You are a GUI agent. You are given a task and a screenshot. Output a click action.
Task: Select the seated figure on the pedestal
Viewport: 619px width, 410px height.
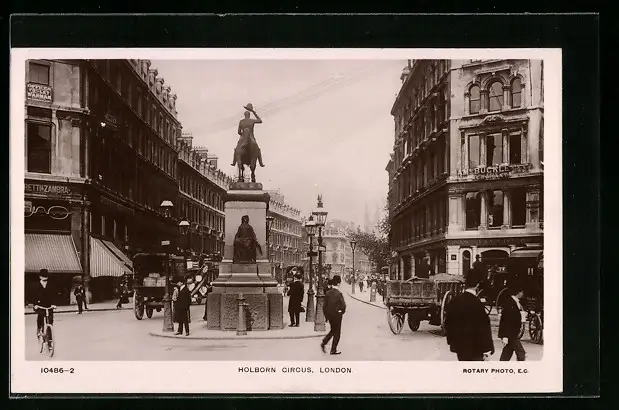click(x=245, y=241)
